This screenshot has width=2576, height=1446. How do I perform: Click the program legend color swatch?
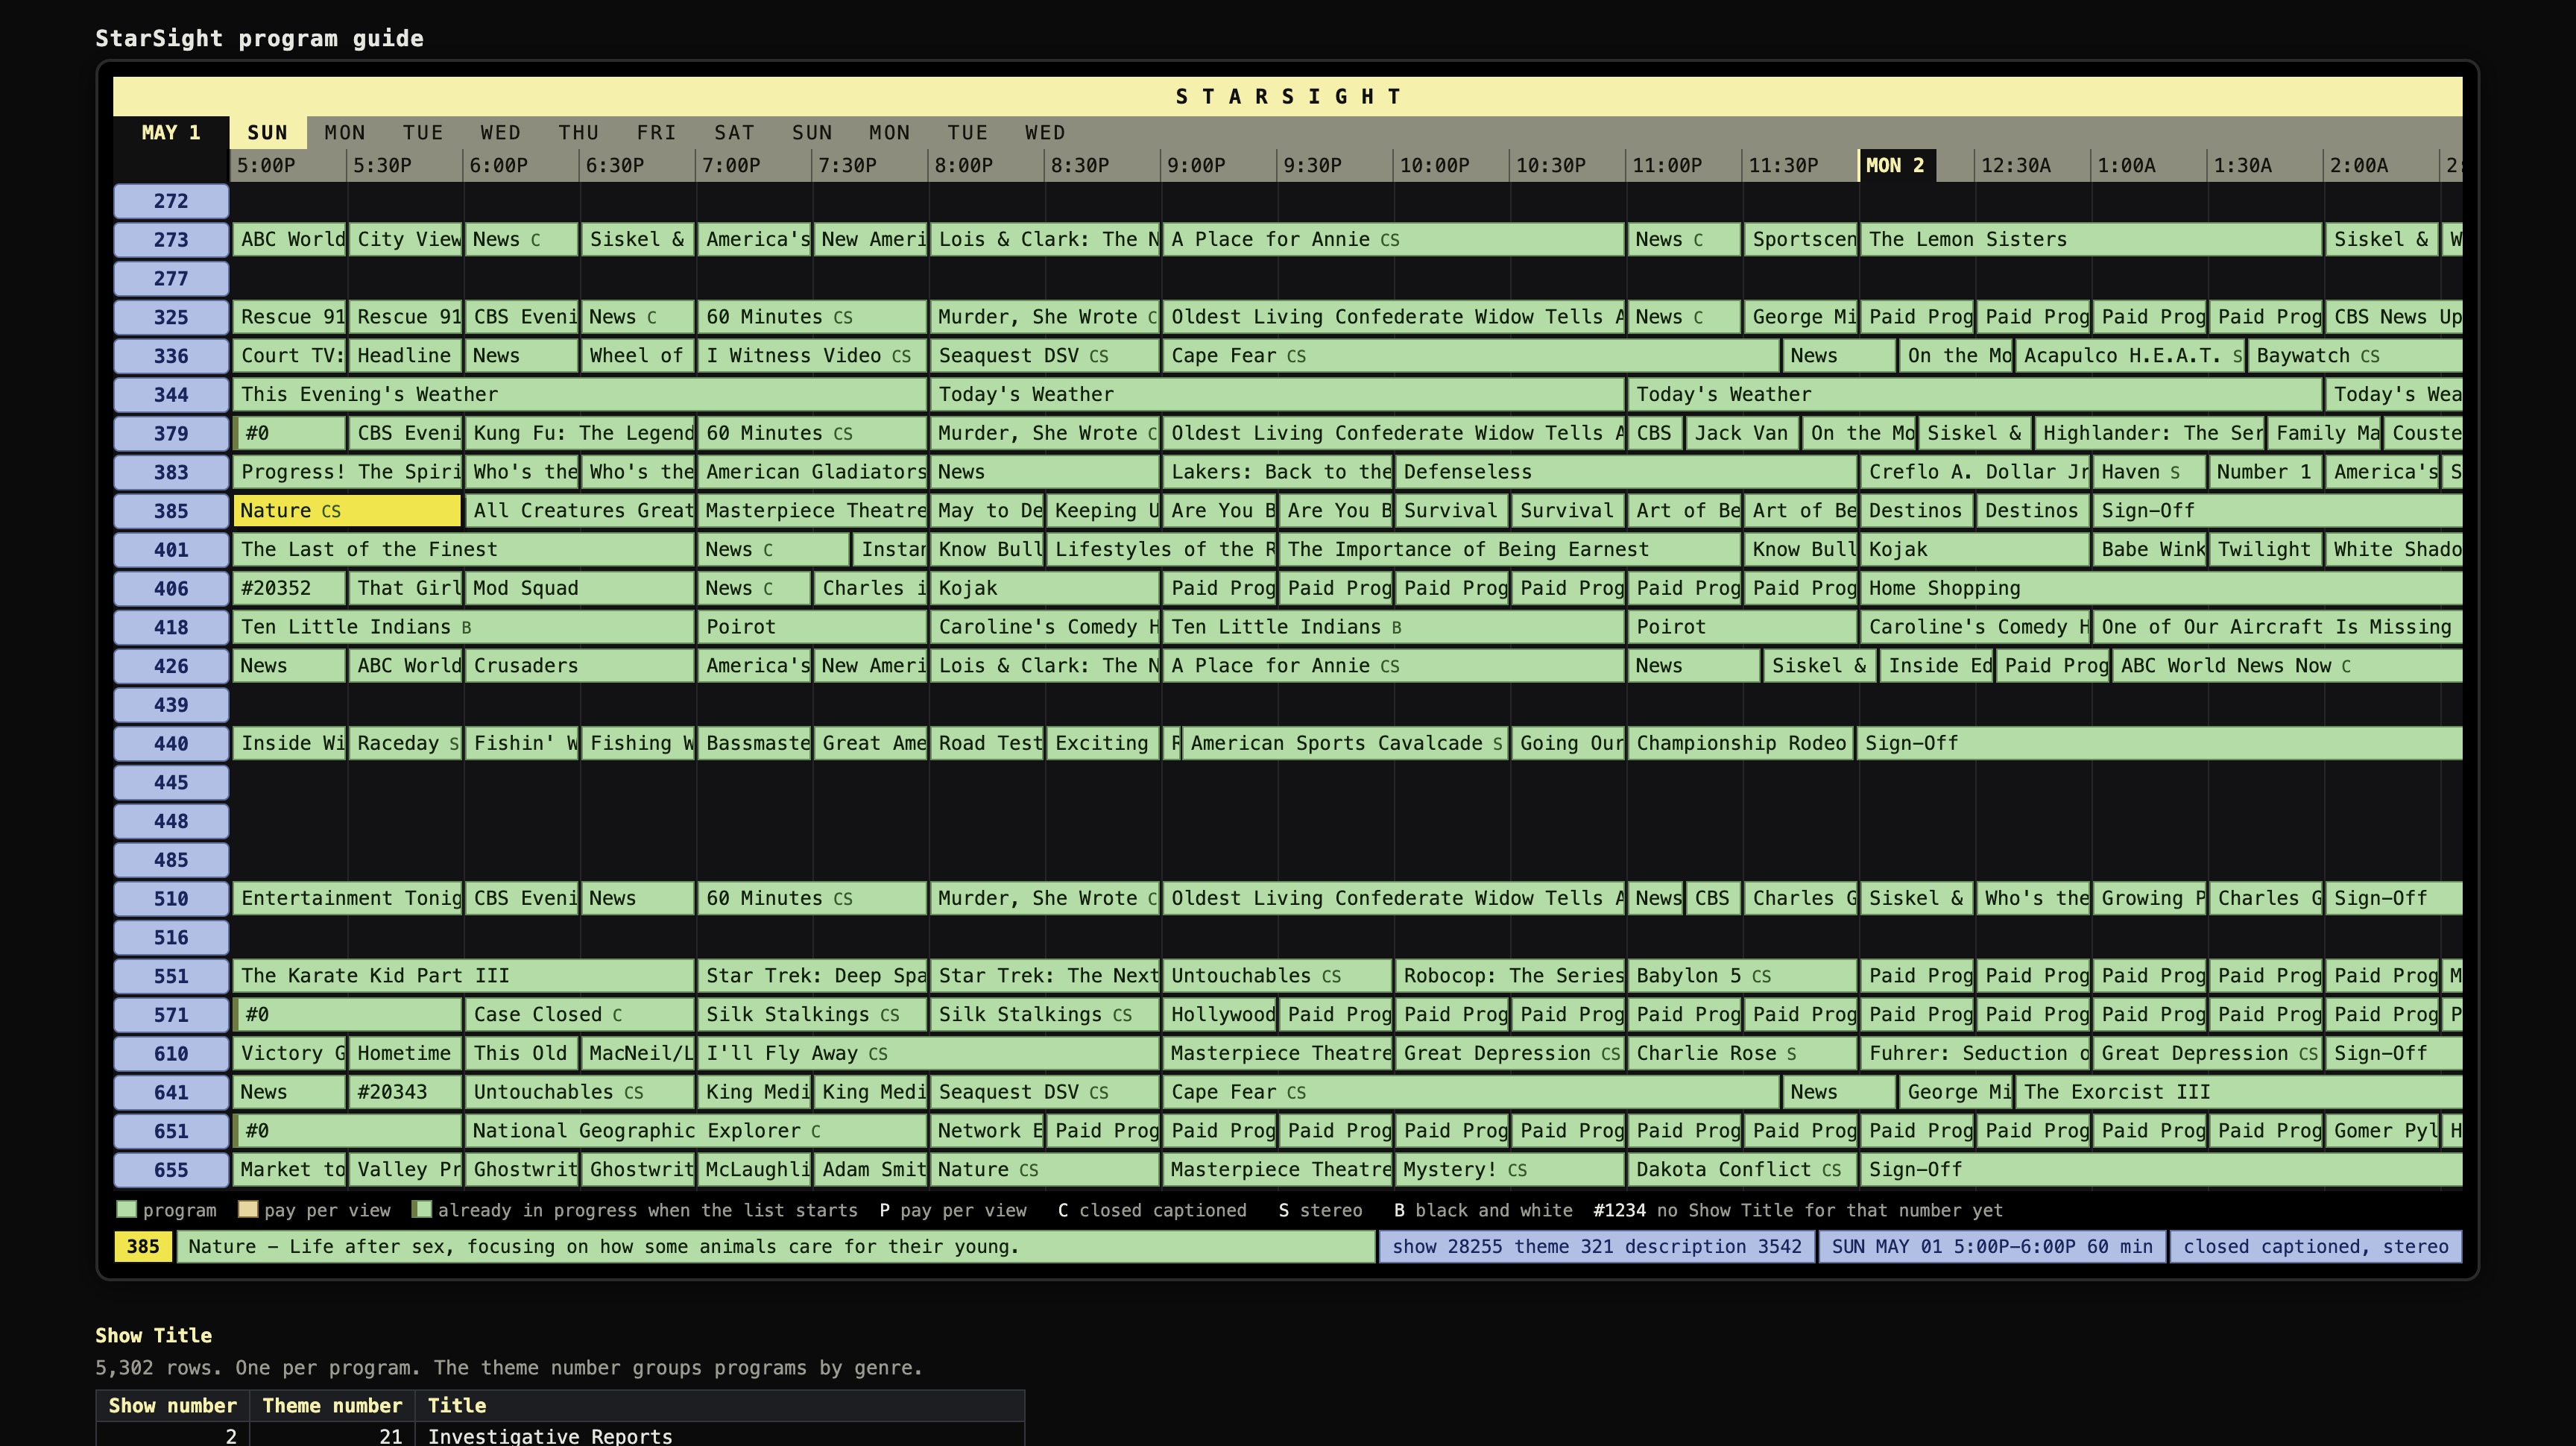(x=127, y=1210)
